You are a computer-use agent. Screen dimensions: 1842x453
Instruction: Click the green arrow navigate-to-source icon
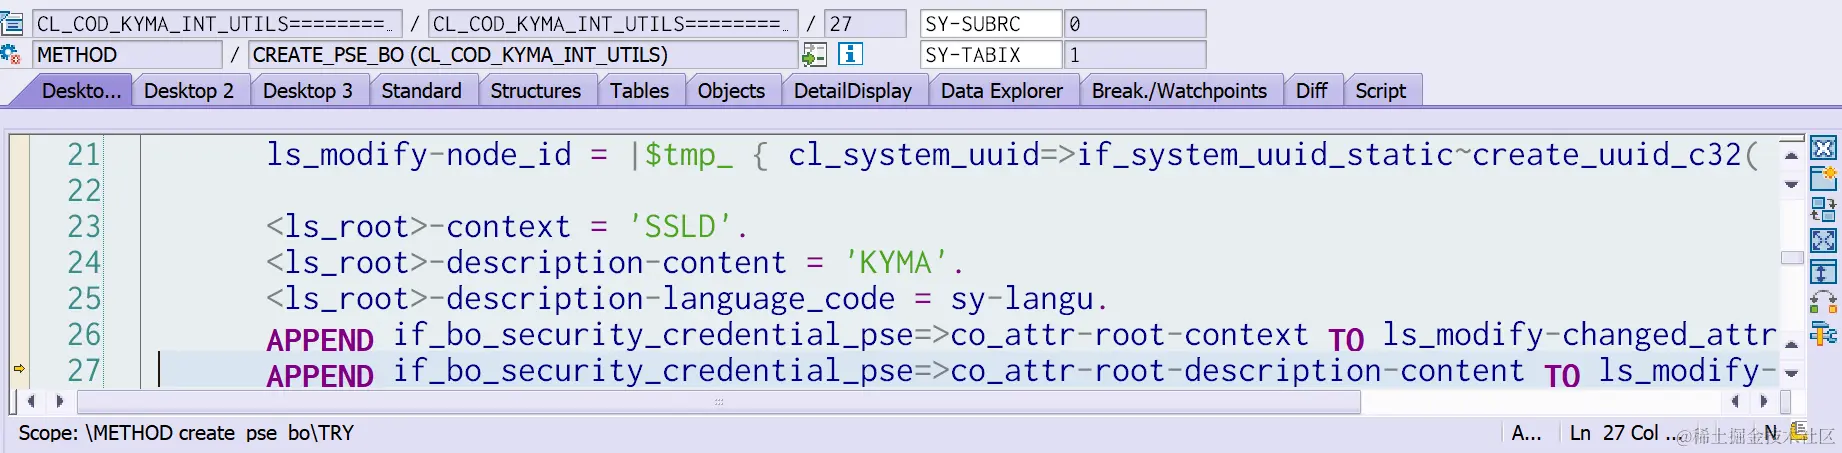point(815,54)
